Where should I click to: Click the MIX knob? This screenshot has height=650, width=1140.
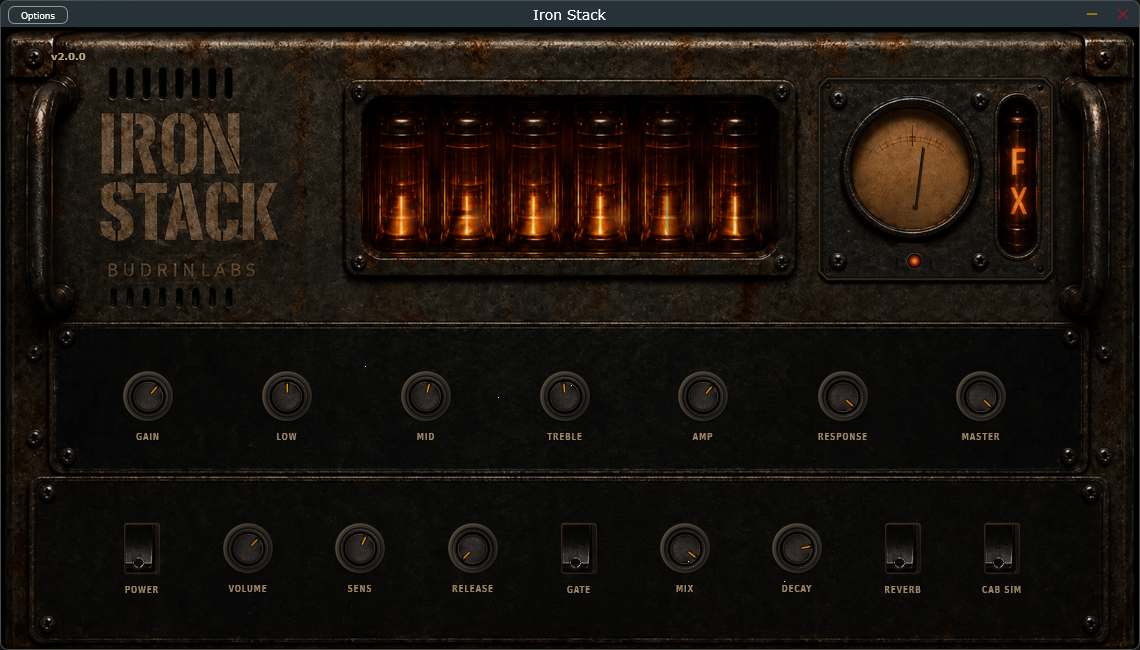coord(684,548)
